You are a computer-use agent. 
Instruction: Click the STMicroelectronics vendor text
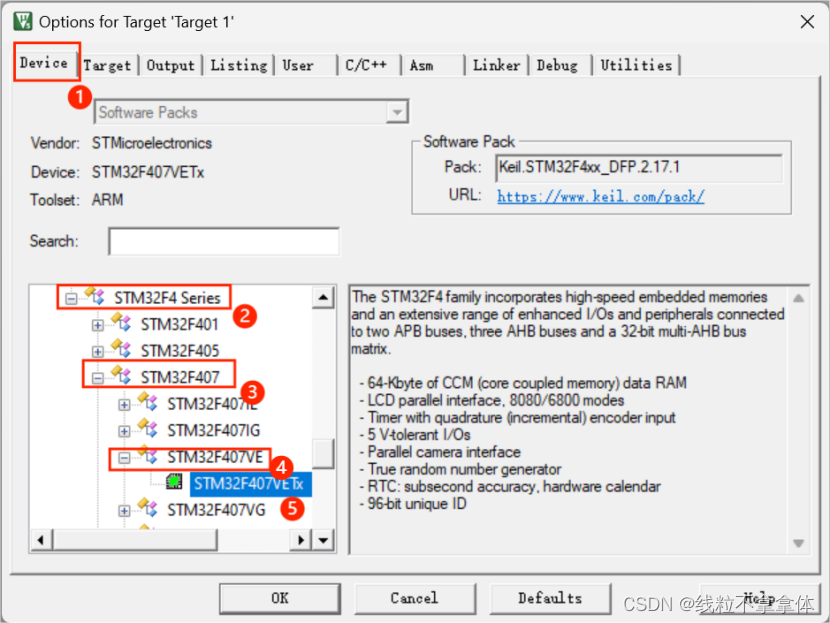pos(152,143)
